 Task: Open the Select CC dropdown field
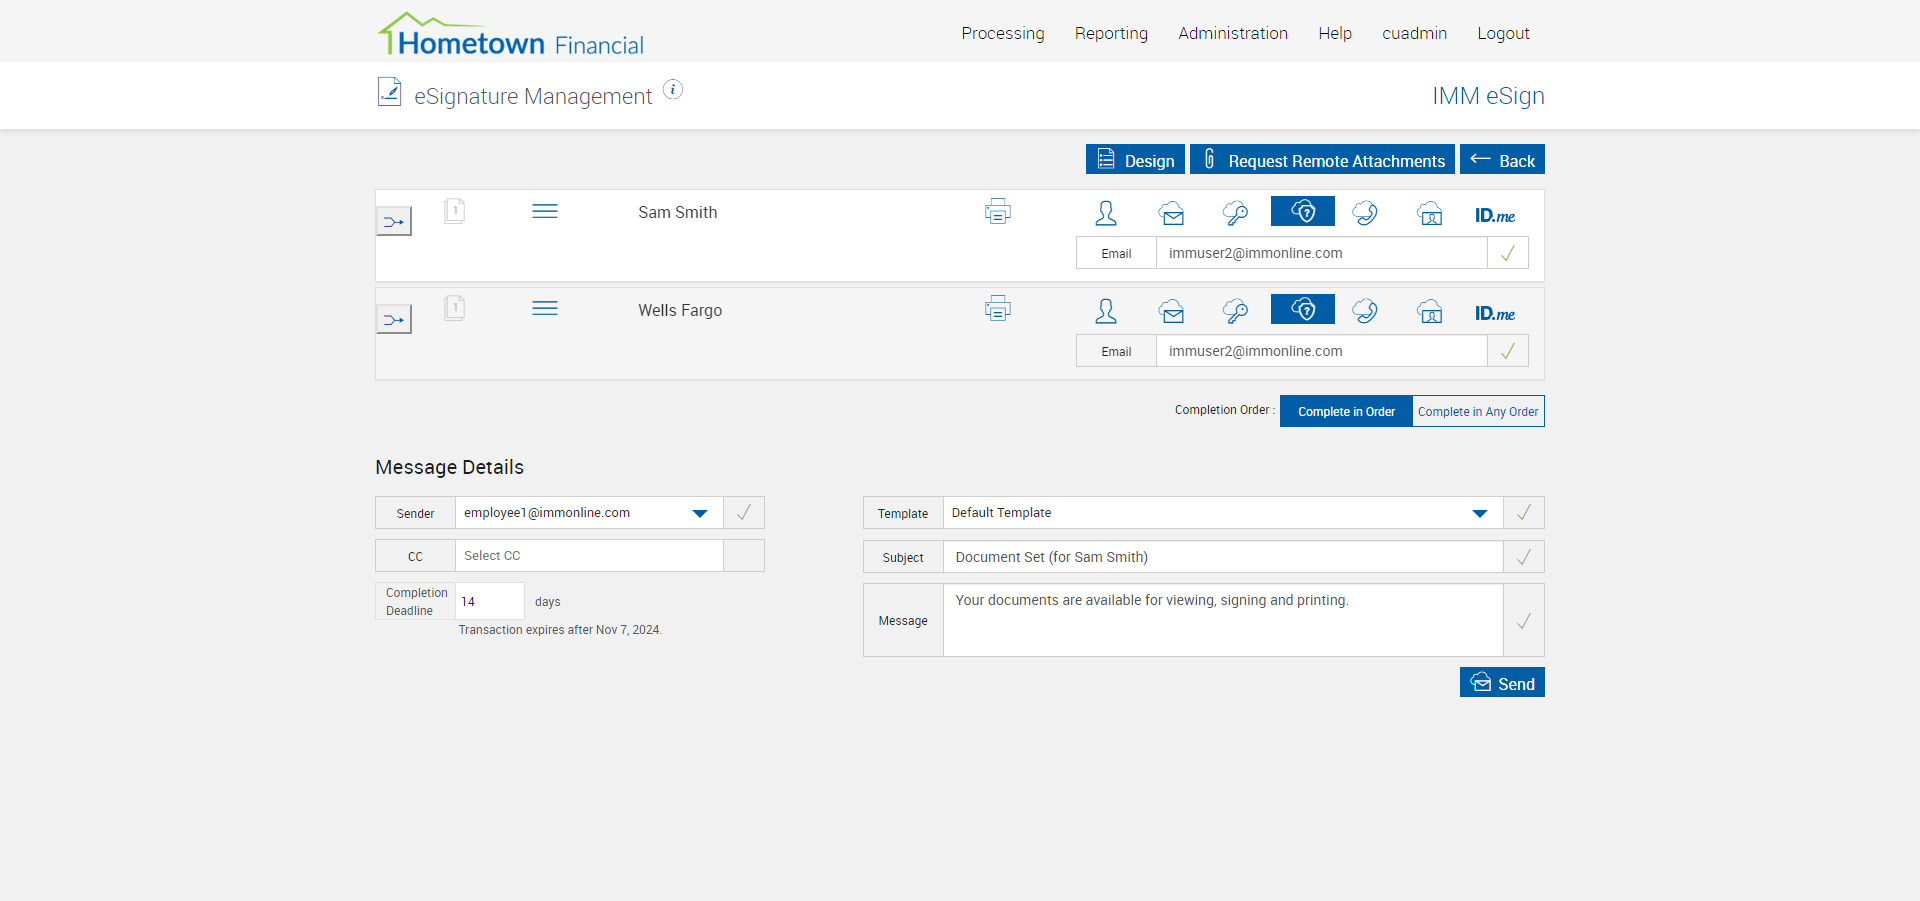pyautogui.click(x=588, y=556)
